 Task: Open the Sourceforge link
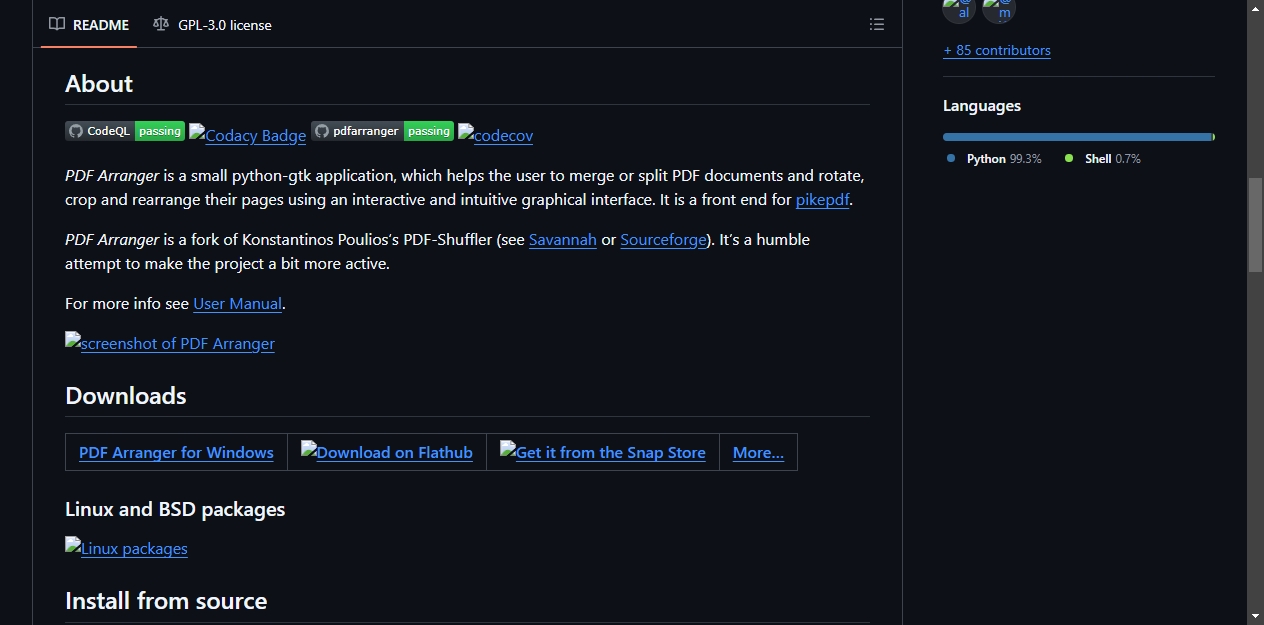(x=663, y=239)
